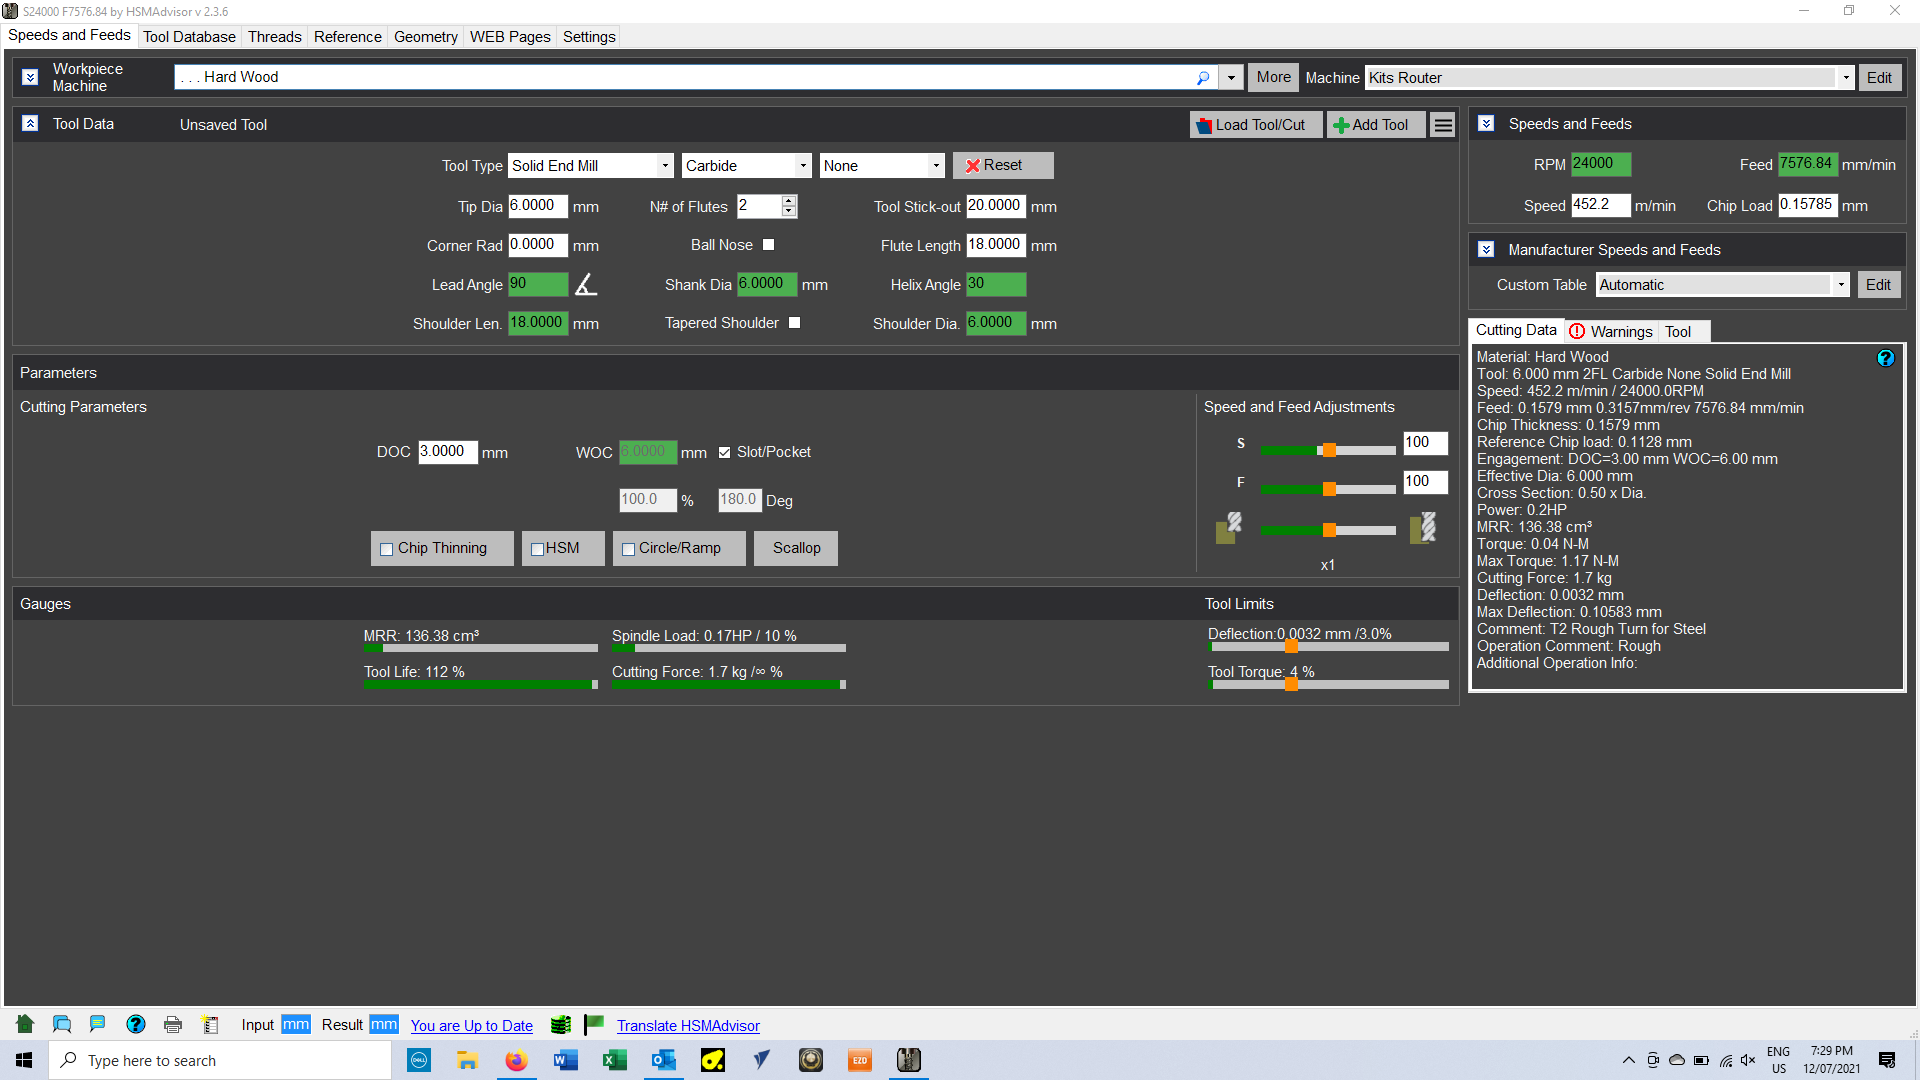Click help icon in Cutting Data panel

1885,358
